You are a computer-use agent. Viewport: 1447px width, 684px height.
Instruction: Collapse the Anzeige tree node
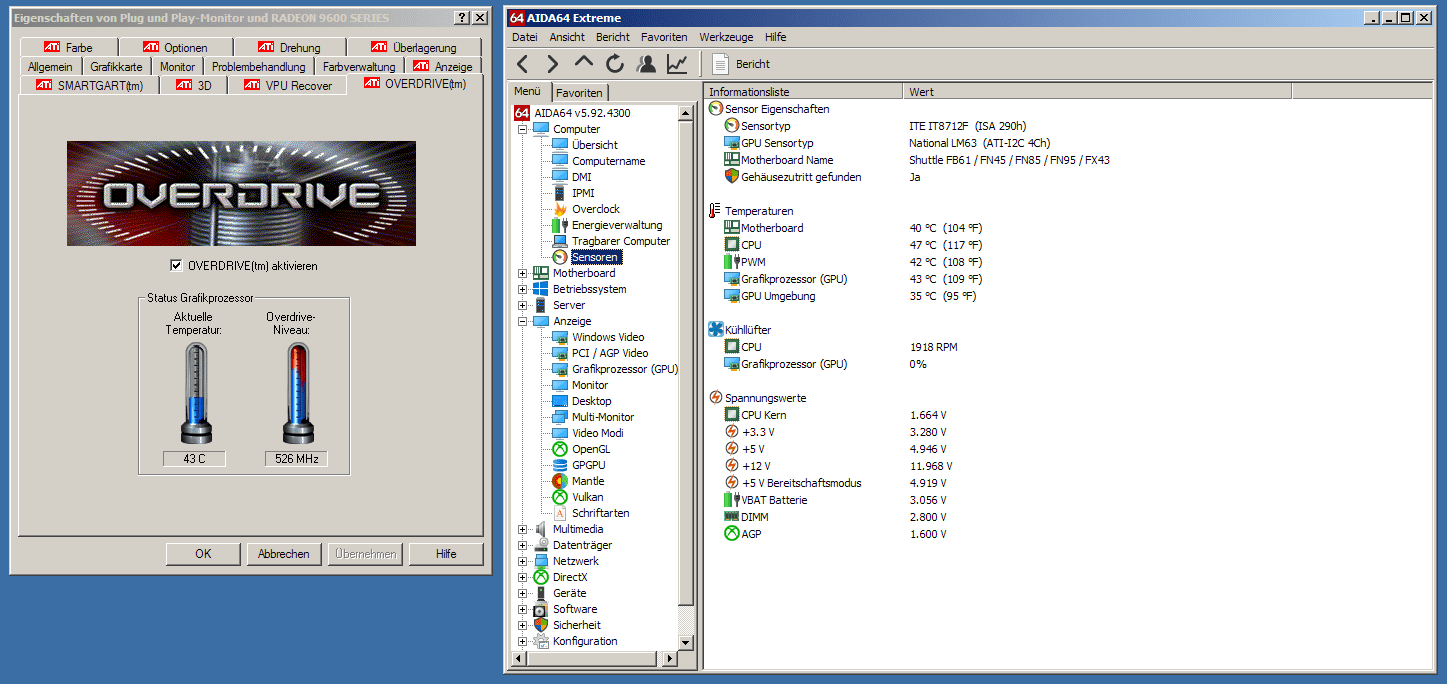(x=522, y=321)
